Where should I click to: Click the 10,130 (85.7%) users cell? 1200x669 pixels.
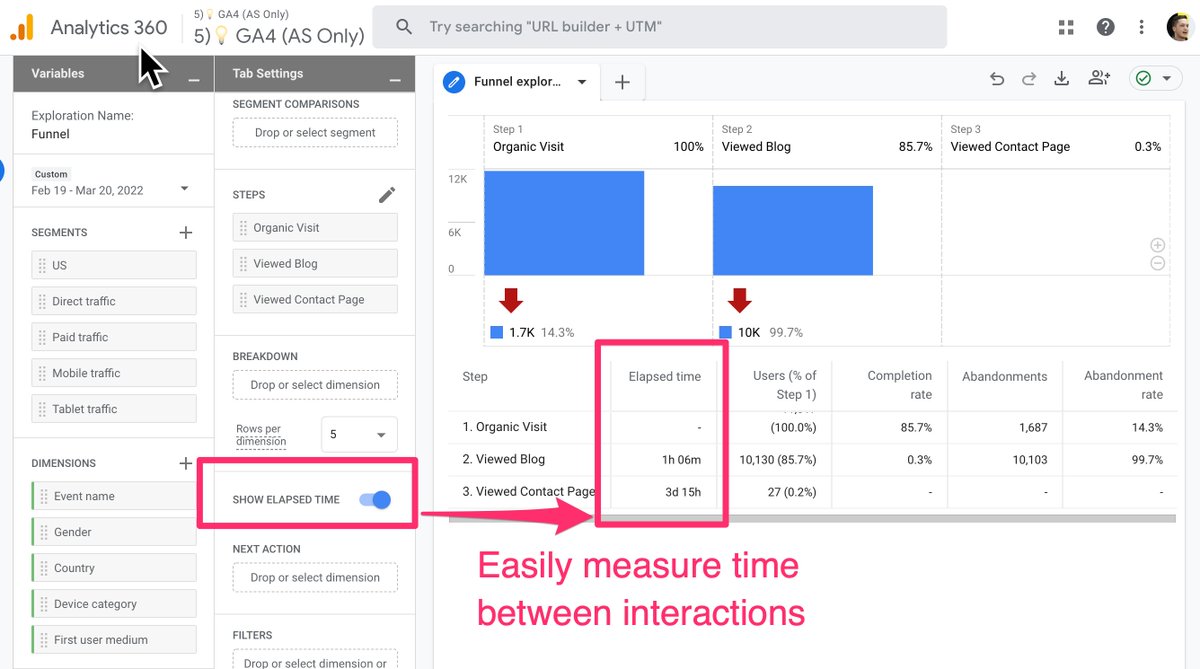pyautogui.click(x=778, y=460)
